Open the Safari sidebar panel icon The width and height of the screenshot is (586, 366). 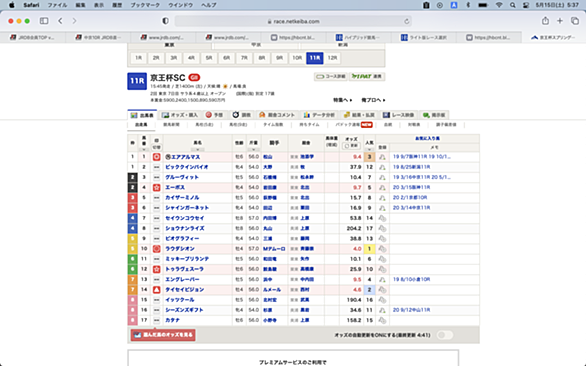click(x=44, y=21)
